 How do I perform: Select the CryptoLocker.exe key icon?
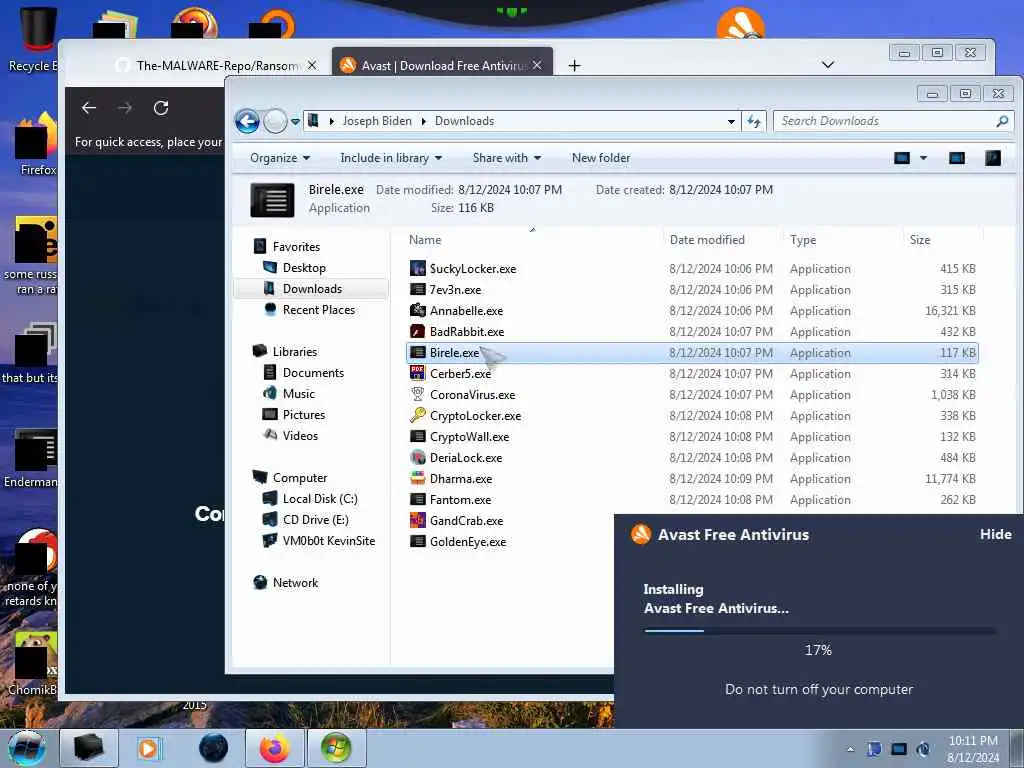pos(417,415)
